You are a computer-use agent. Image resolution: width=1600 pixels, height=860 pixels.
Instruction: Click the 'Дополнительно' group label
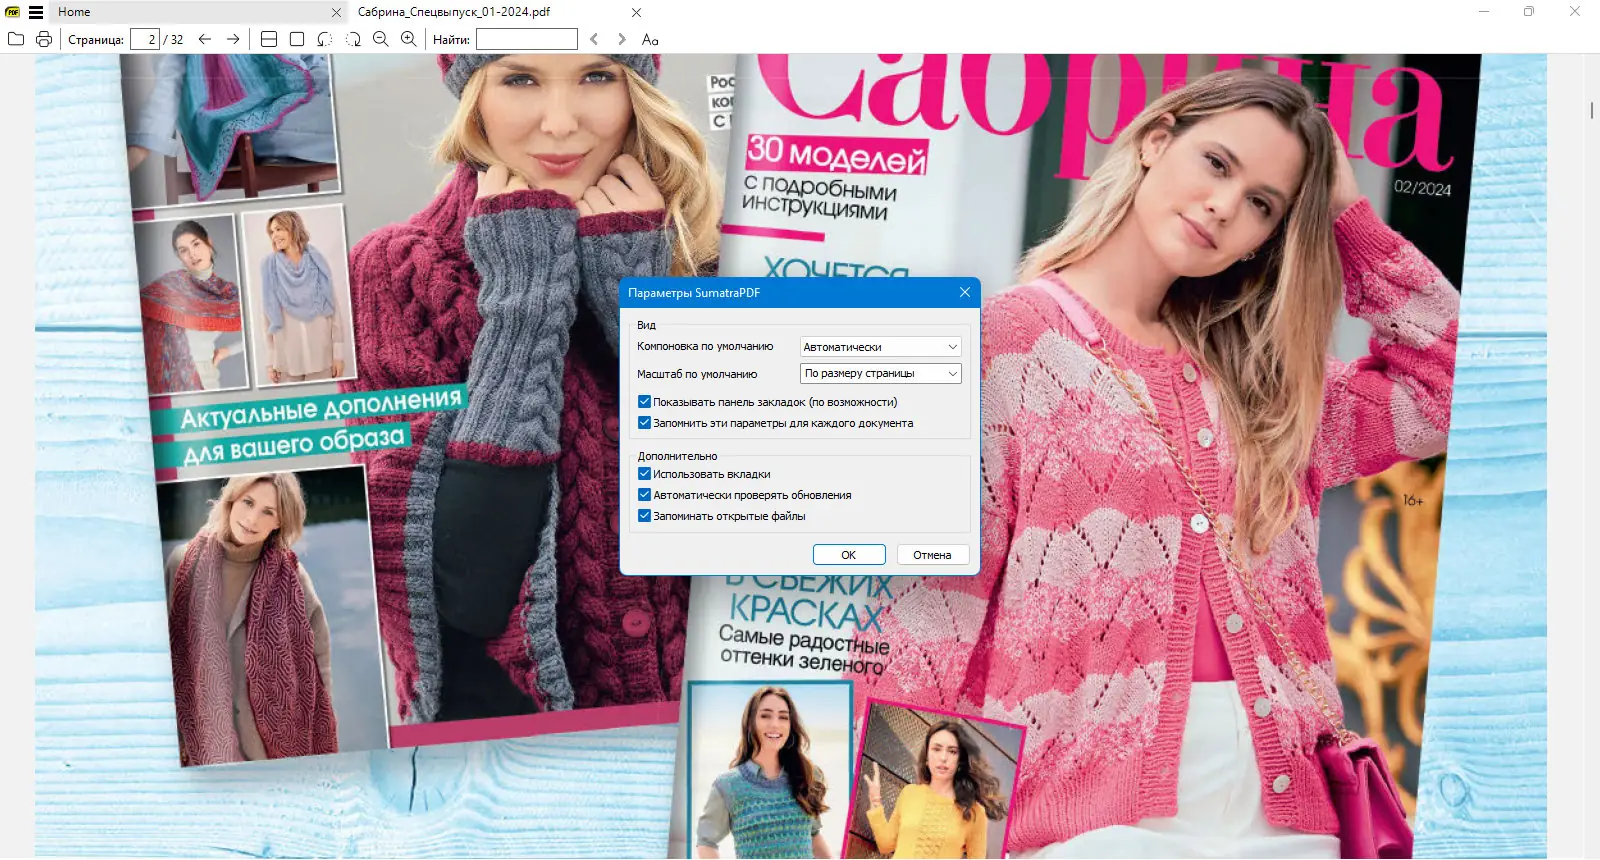tap(678, 456)
